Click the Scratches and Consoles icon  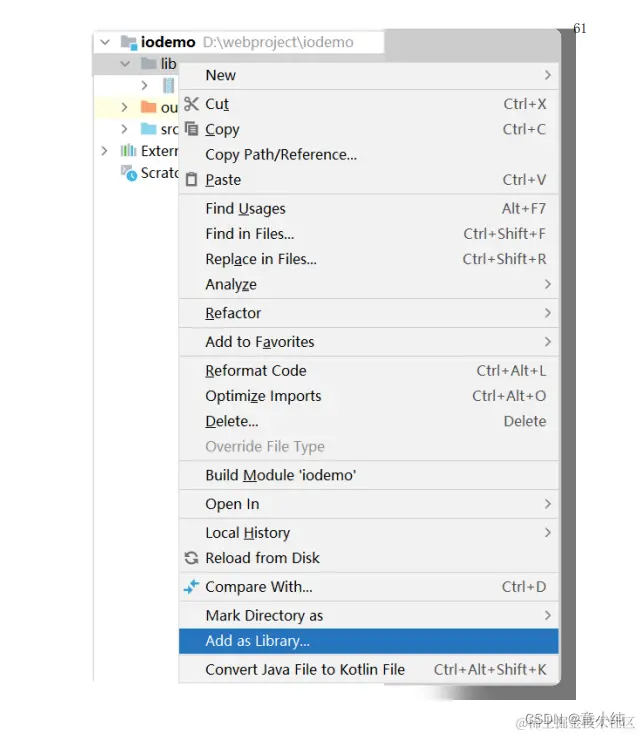pyautogui.click(x=128, y=172)
